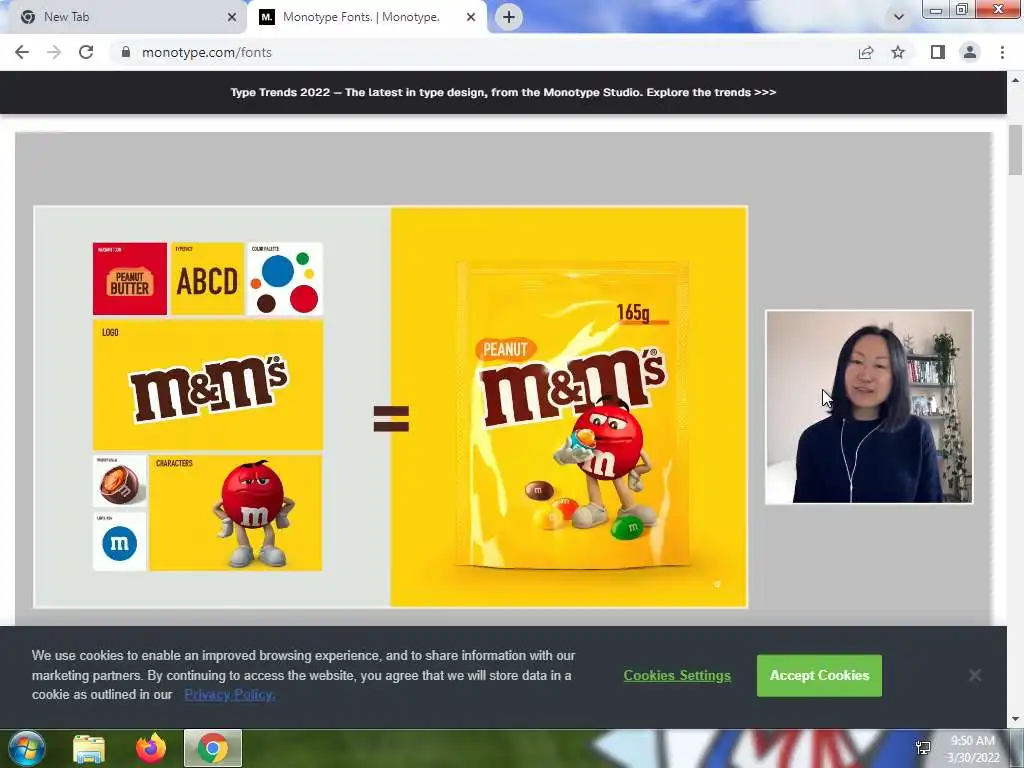Open Cookies Settings link
The height and width of the screenshot is (768, 1024).
(x=677, y=675)
